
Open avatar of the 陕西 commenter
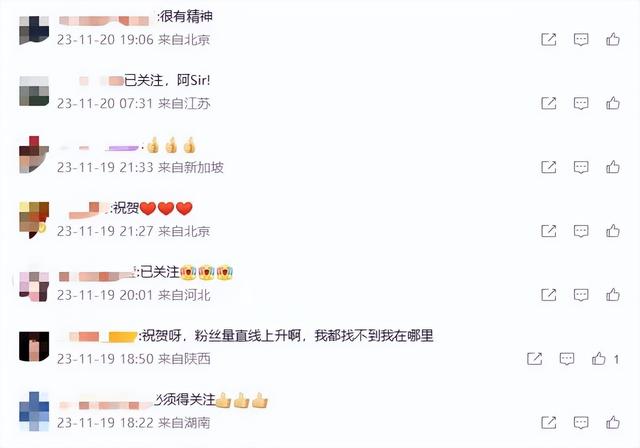pyautogui.click(x=34, y=346)
